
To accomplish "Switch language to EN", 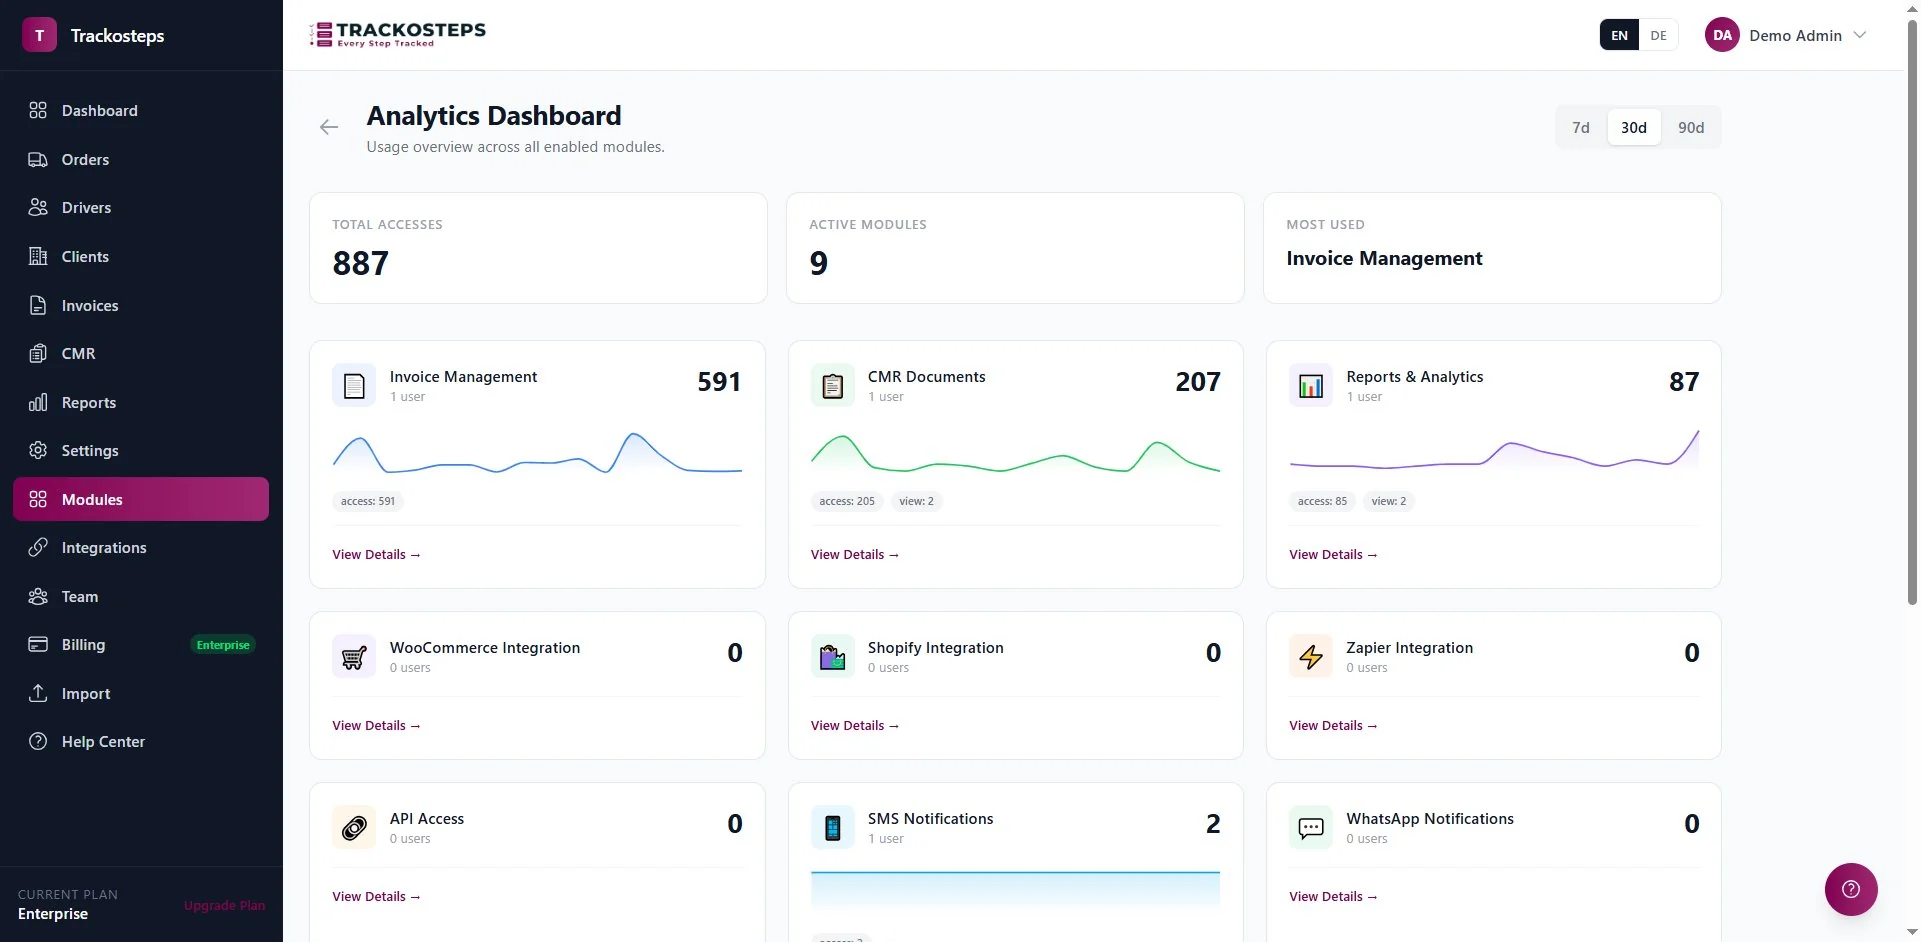I will click(x=1619, y=35).
